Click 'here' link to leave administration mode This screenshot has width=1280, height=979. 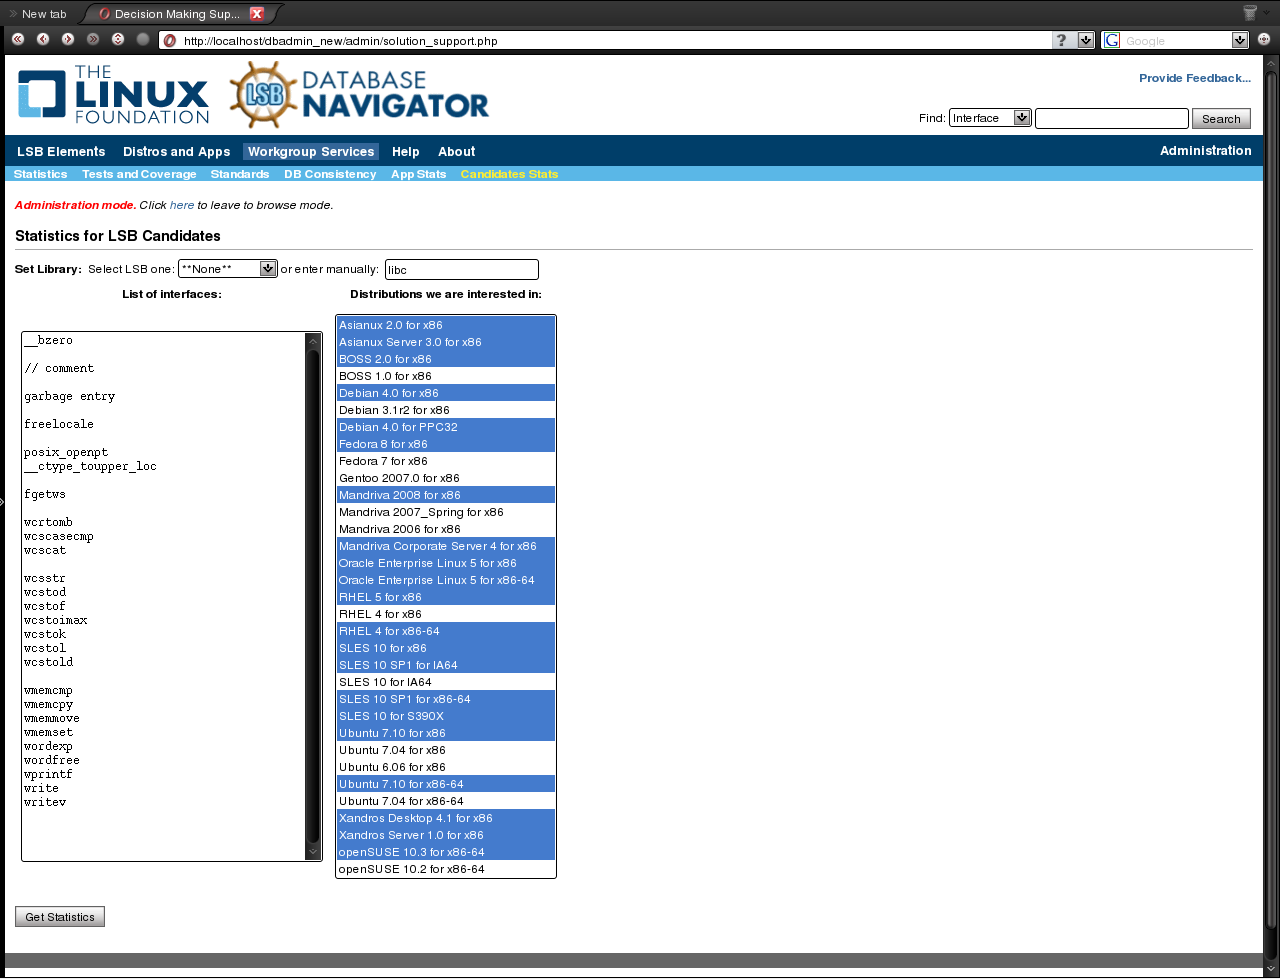click(x=182, y=205)
